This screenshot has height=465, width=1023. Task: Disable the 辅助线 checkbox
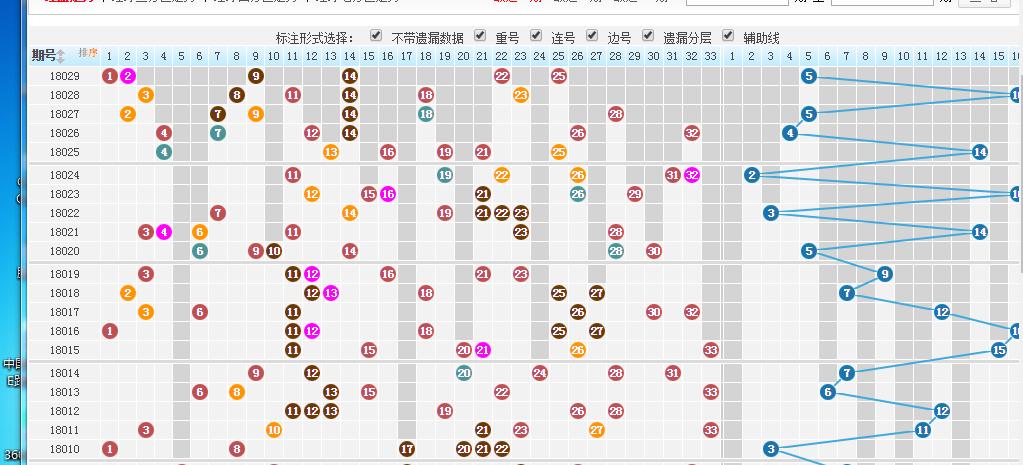click(728, 36)
